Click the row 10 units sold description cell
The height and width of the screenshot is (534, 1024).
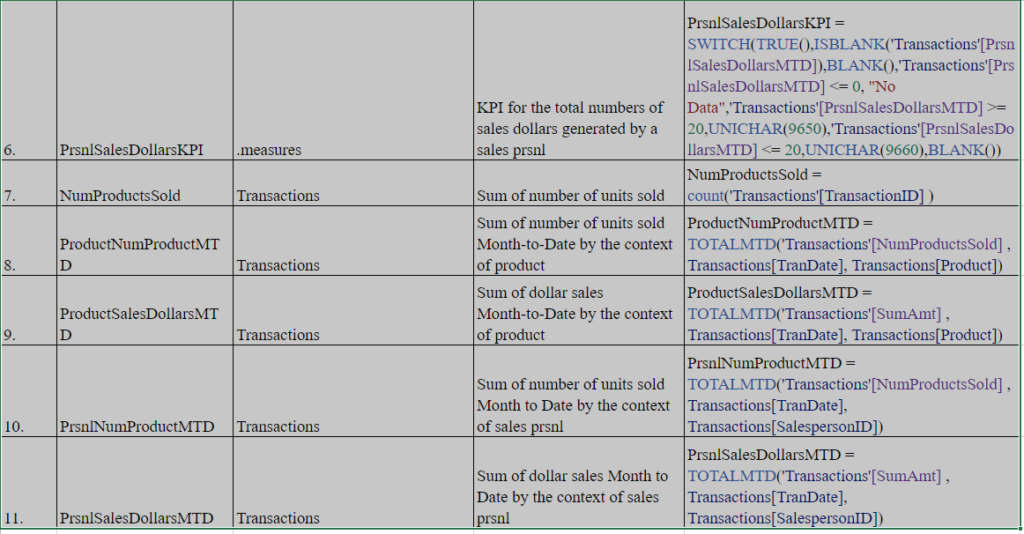click(579, 391)
